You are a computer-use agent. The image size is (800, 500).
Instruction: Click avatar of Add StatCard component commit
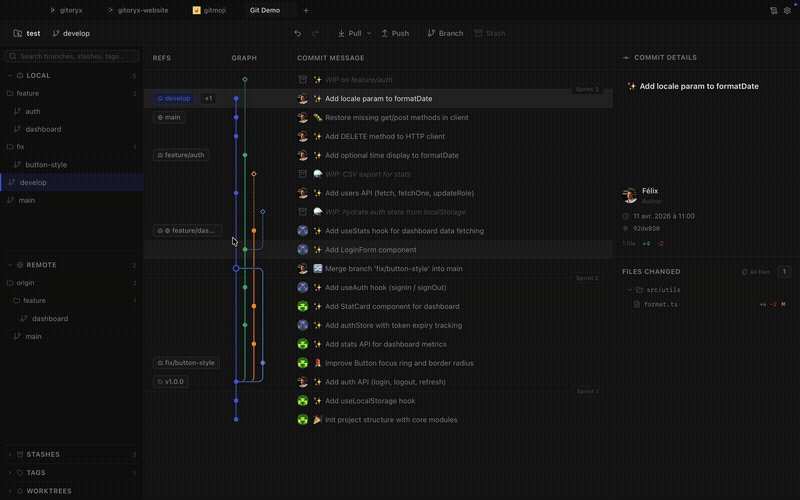coord(303,306)
